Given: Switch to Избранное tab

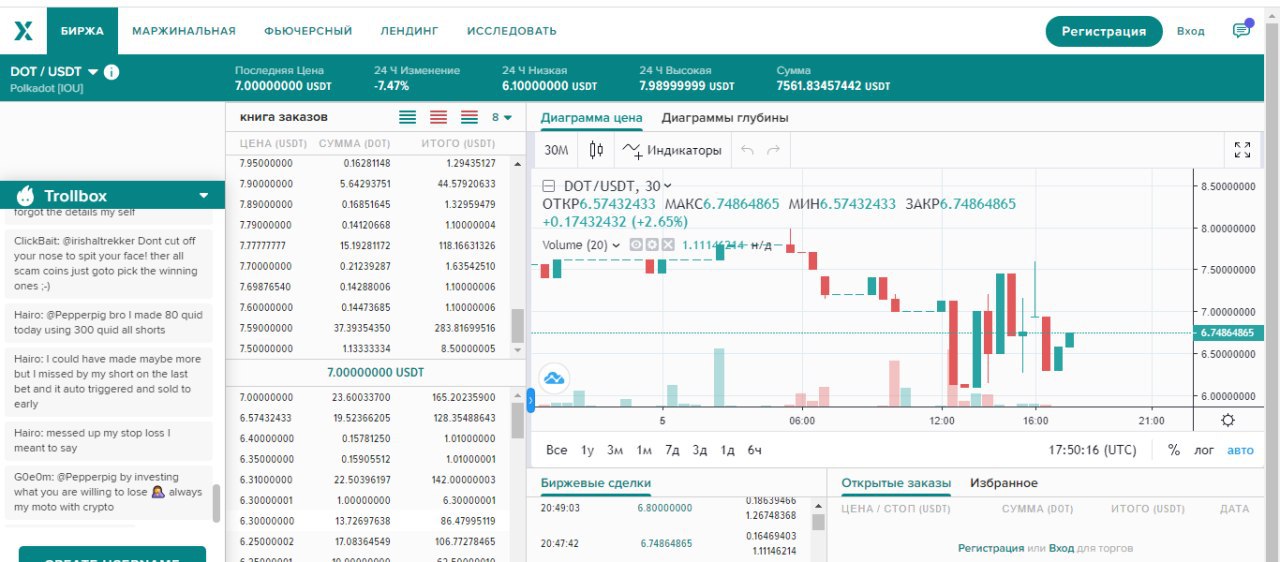Looking at the screenshot, I should [x=1004, y=483].
